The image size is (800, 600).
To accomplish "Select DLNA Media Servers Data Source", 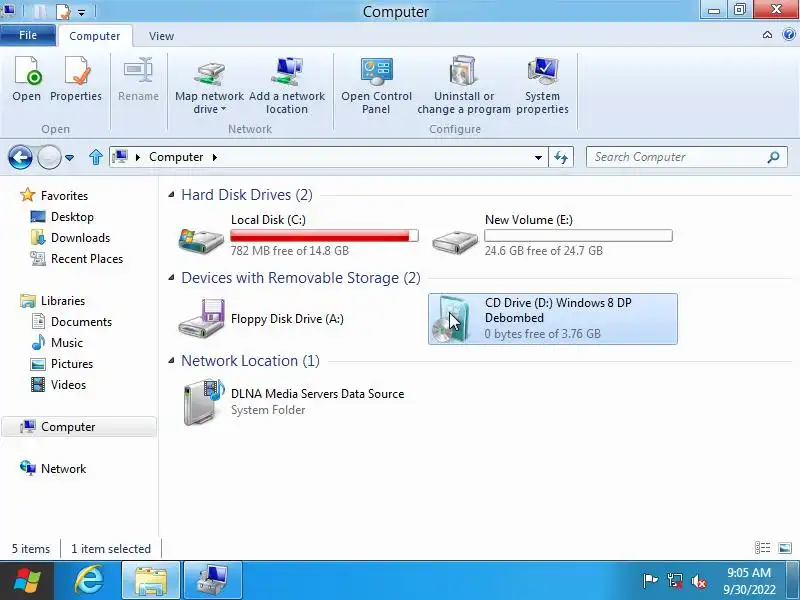I will coord(294,402).
